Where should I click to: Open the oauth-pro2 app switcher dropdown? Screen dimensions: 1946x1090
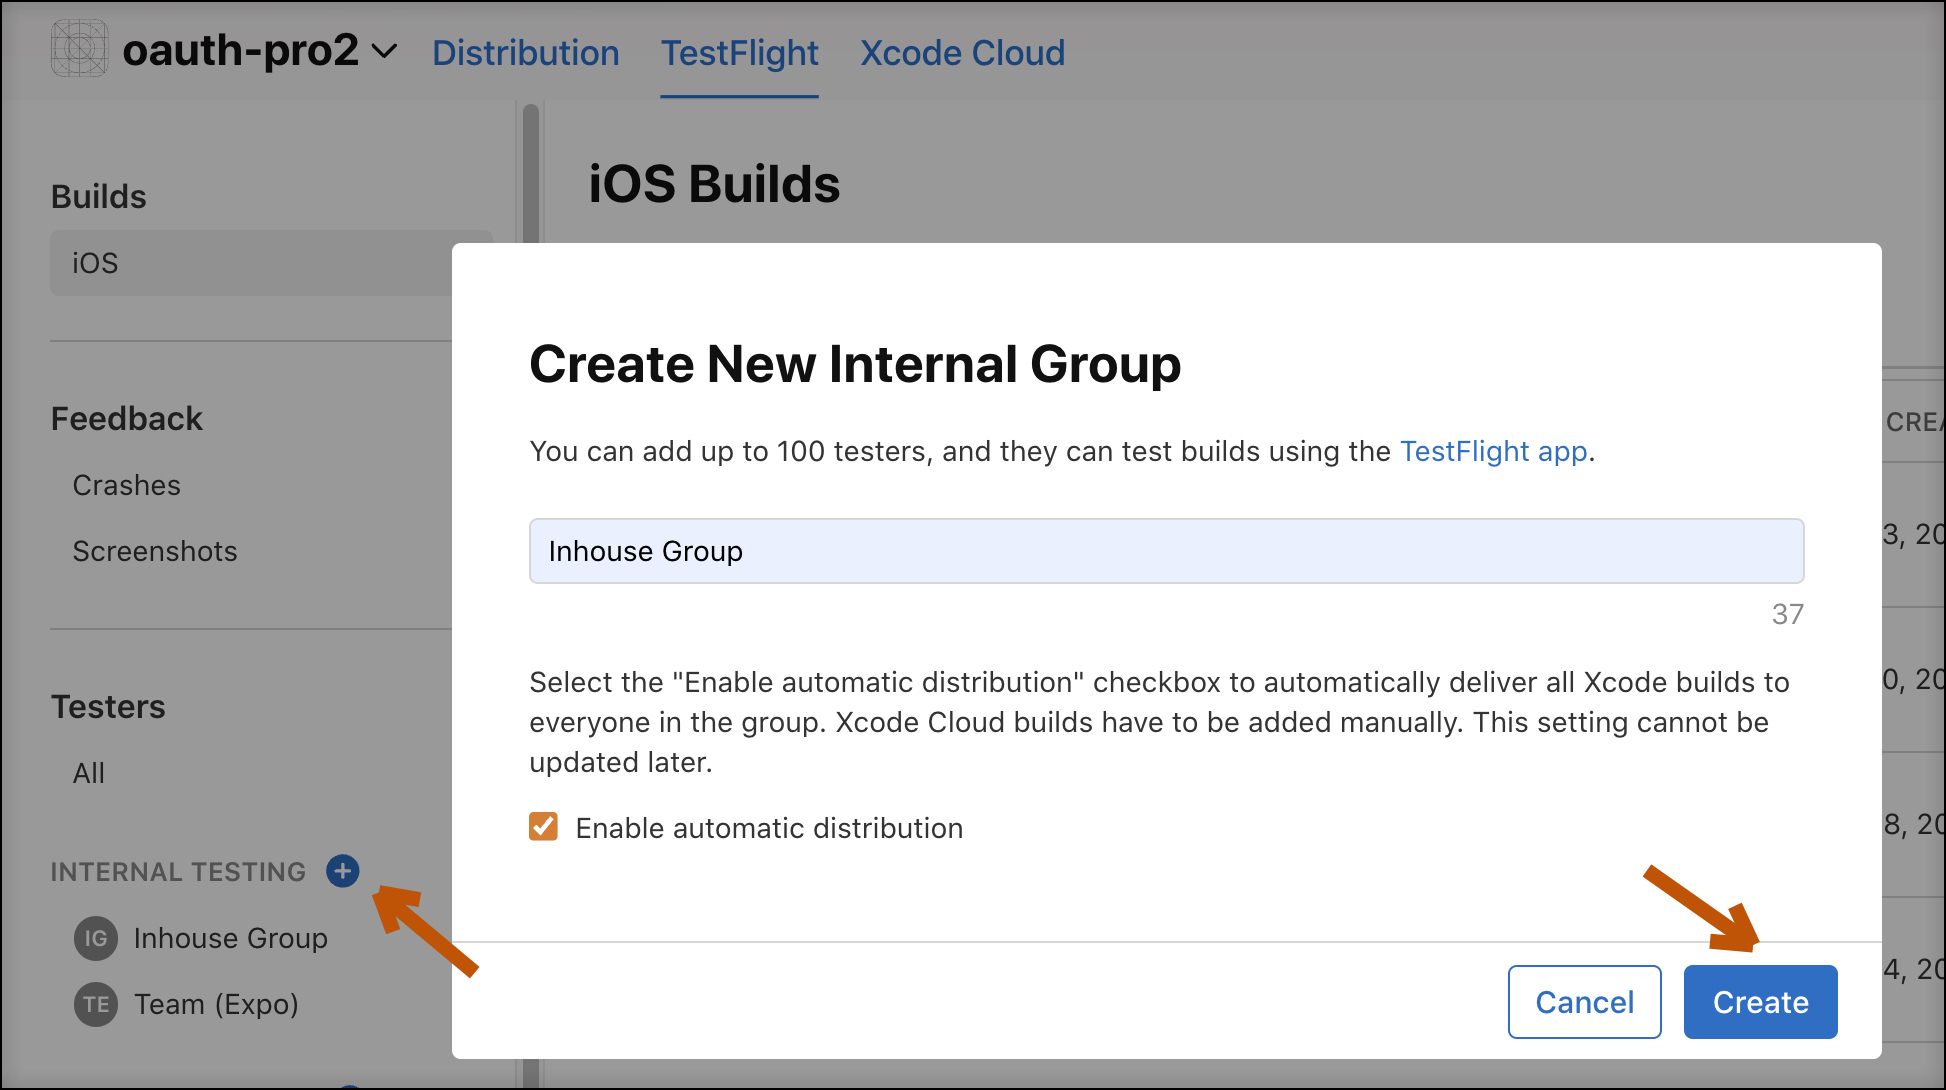click(x=385, y=52)
